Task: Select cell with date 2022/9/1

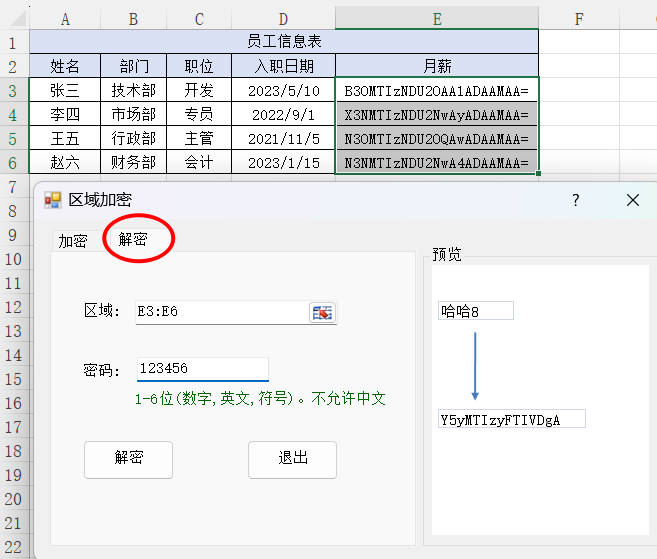Action: pyautogui.click(x=283, y=114)
